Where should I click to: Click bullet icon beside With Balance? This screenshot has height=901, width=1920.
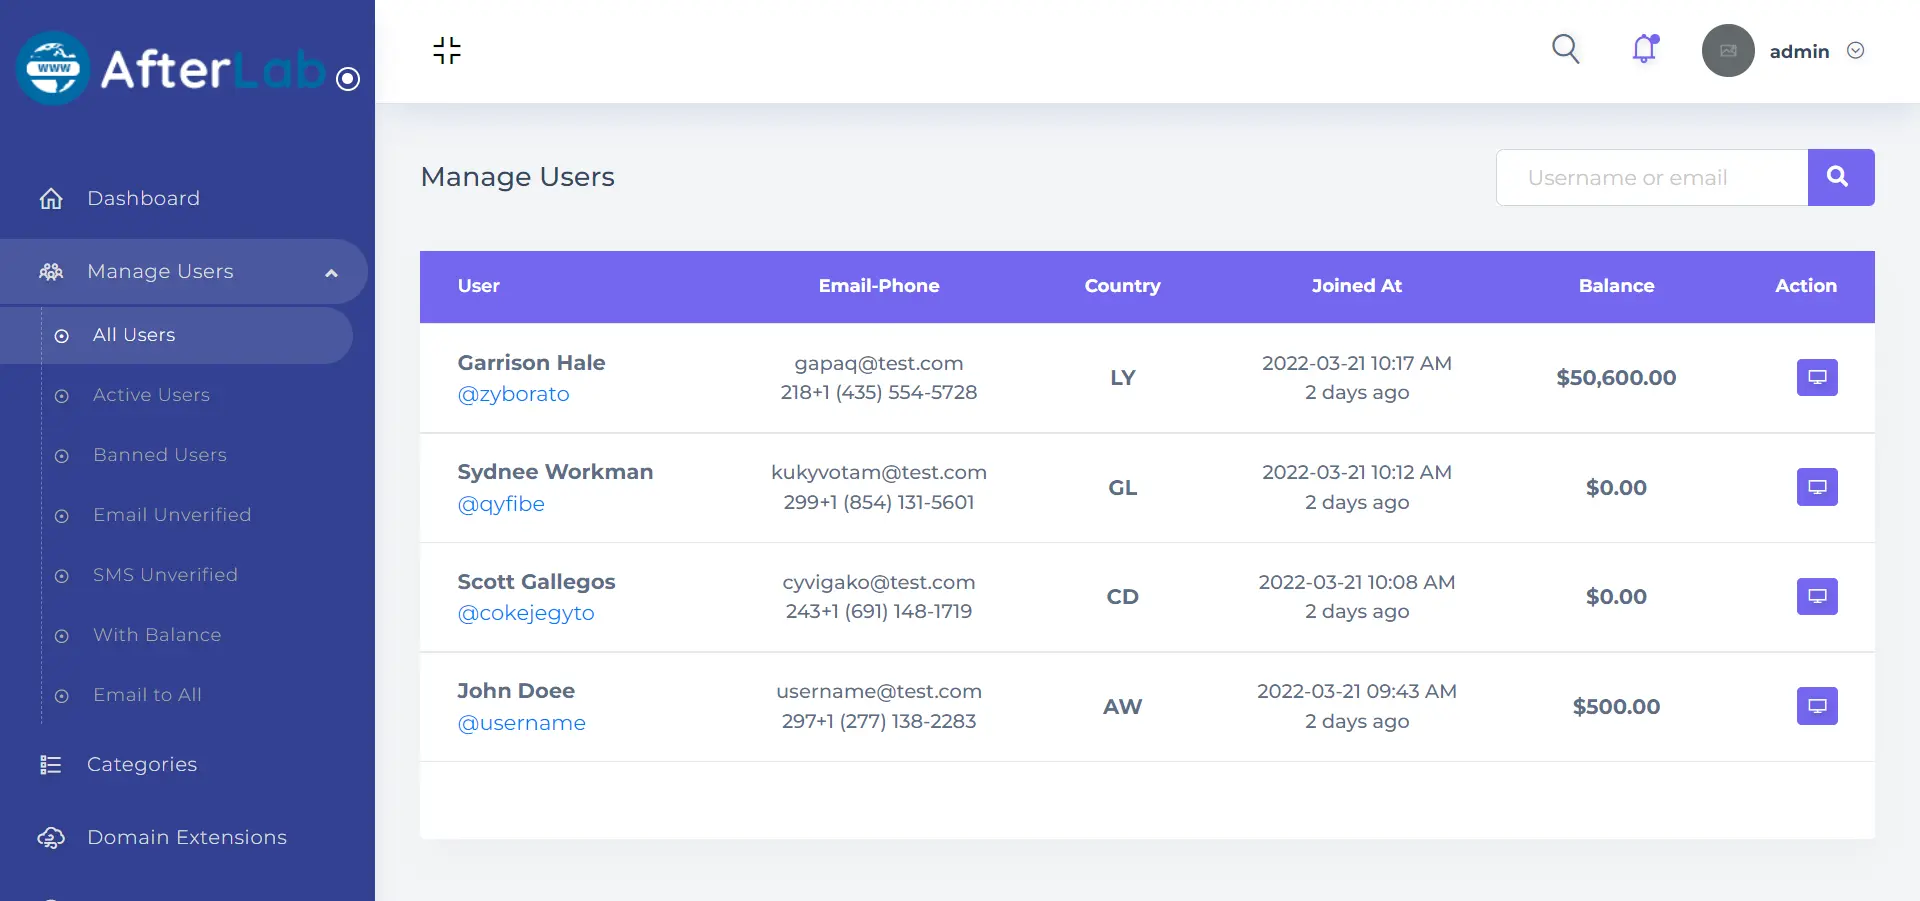tap(62, 636)
